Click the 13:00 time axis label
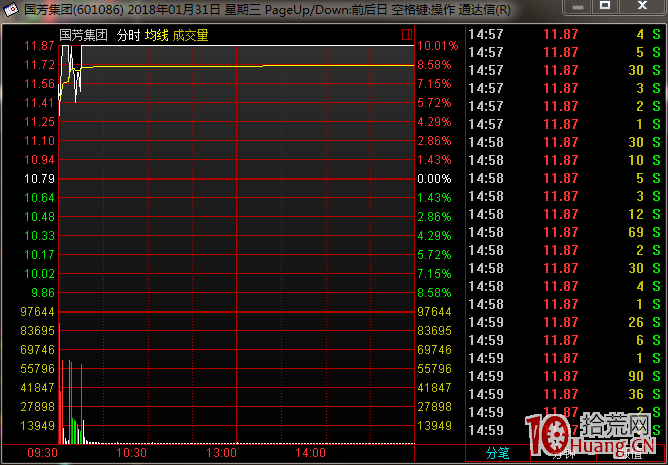The height and width of the screenshot is (465, 668). 221,453
